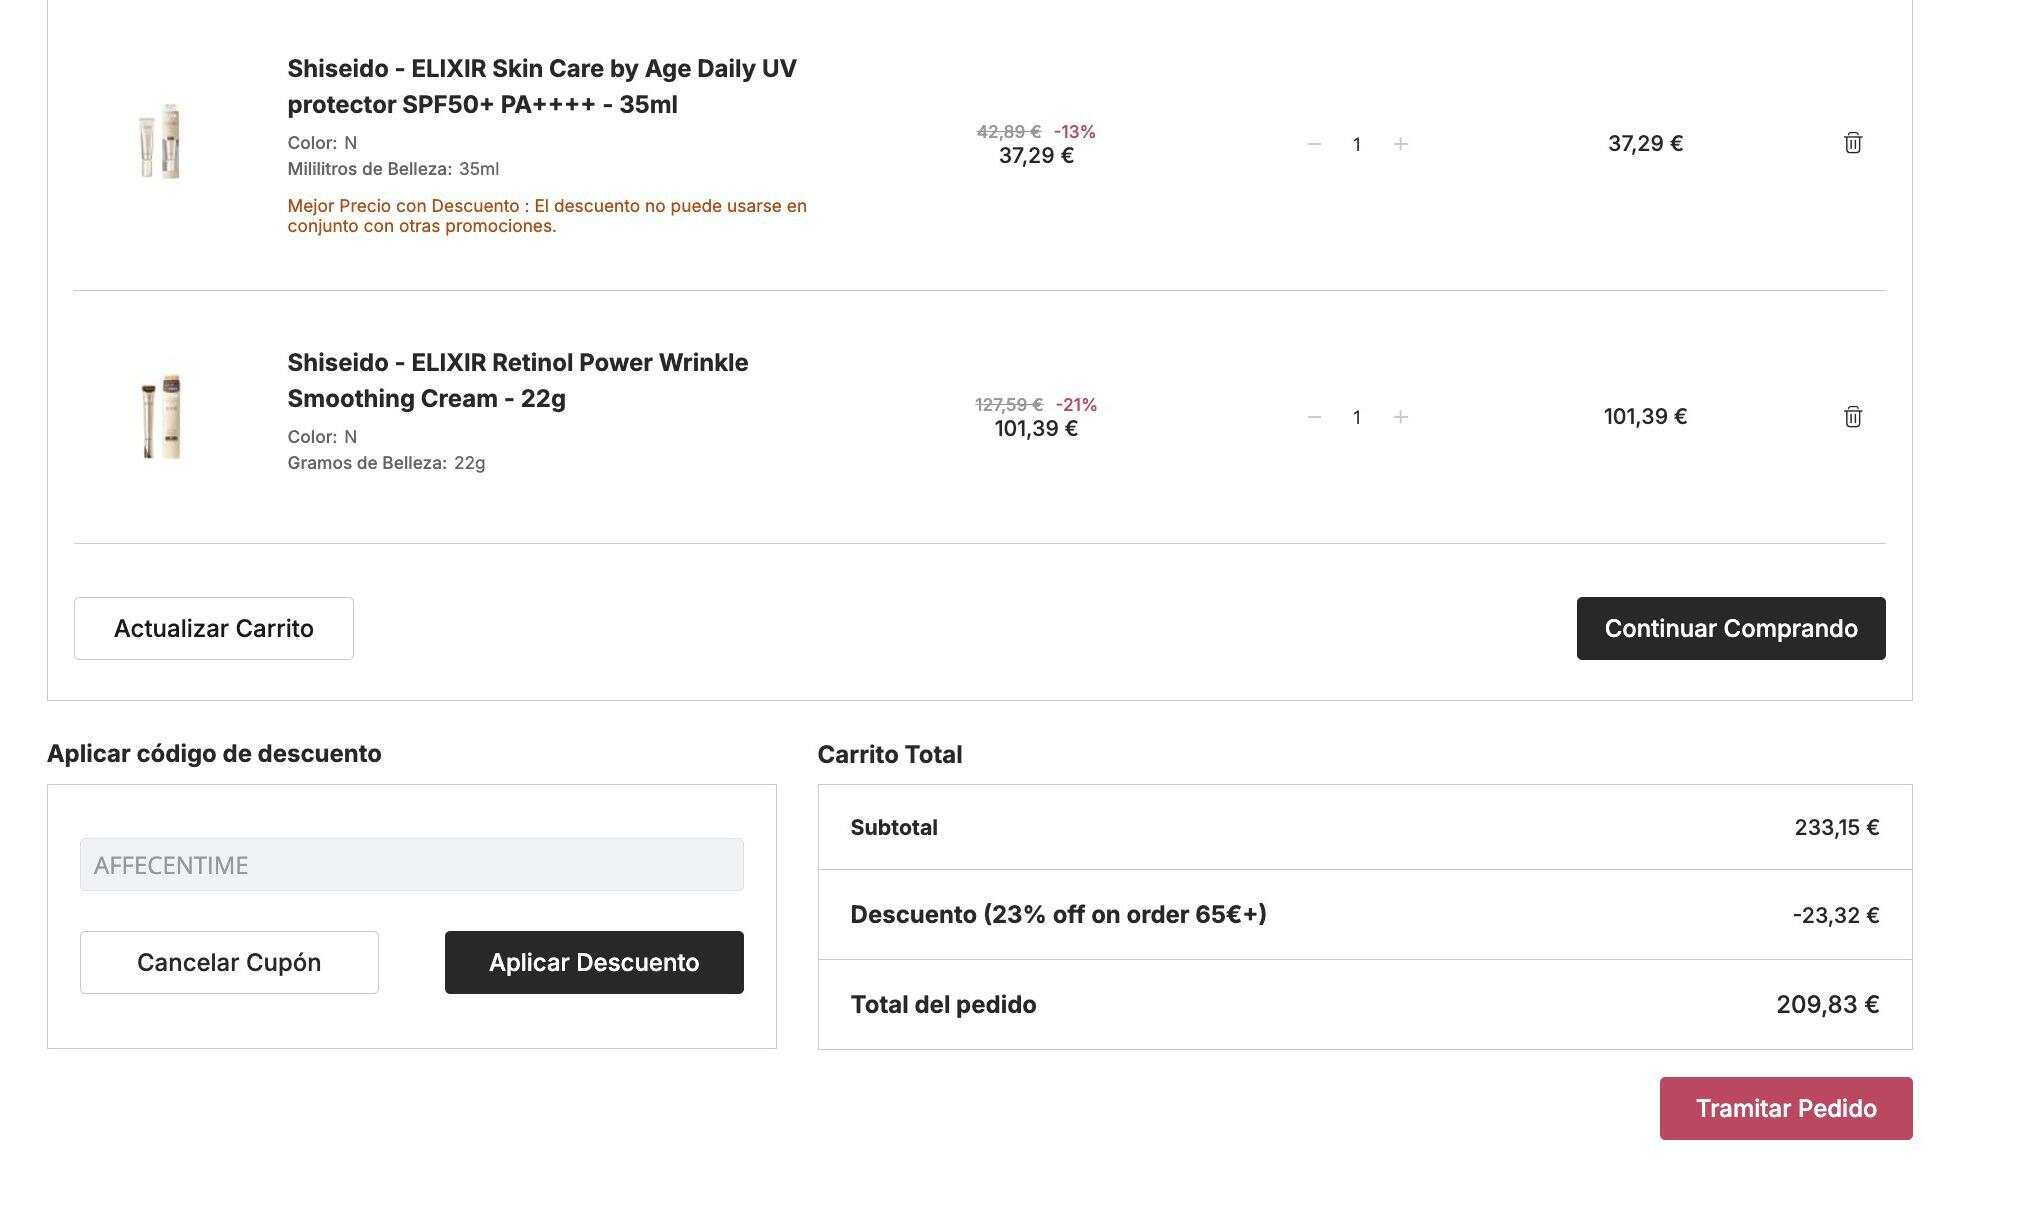The height and width of the screenshot is (1208, 2026).
Task: Click the Continuar Comprando button
Action: point(1731,628)
